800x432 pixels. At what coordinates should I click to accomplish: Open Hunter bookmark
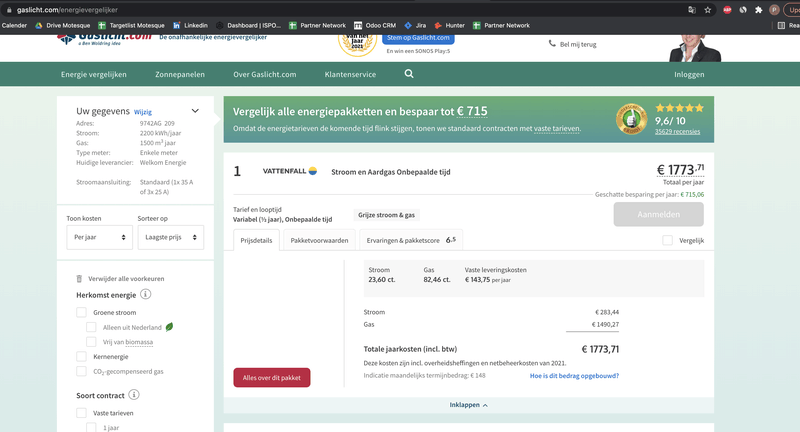pyautogui.click(x=449, y=26)
